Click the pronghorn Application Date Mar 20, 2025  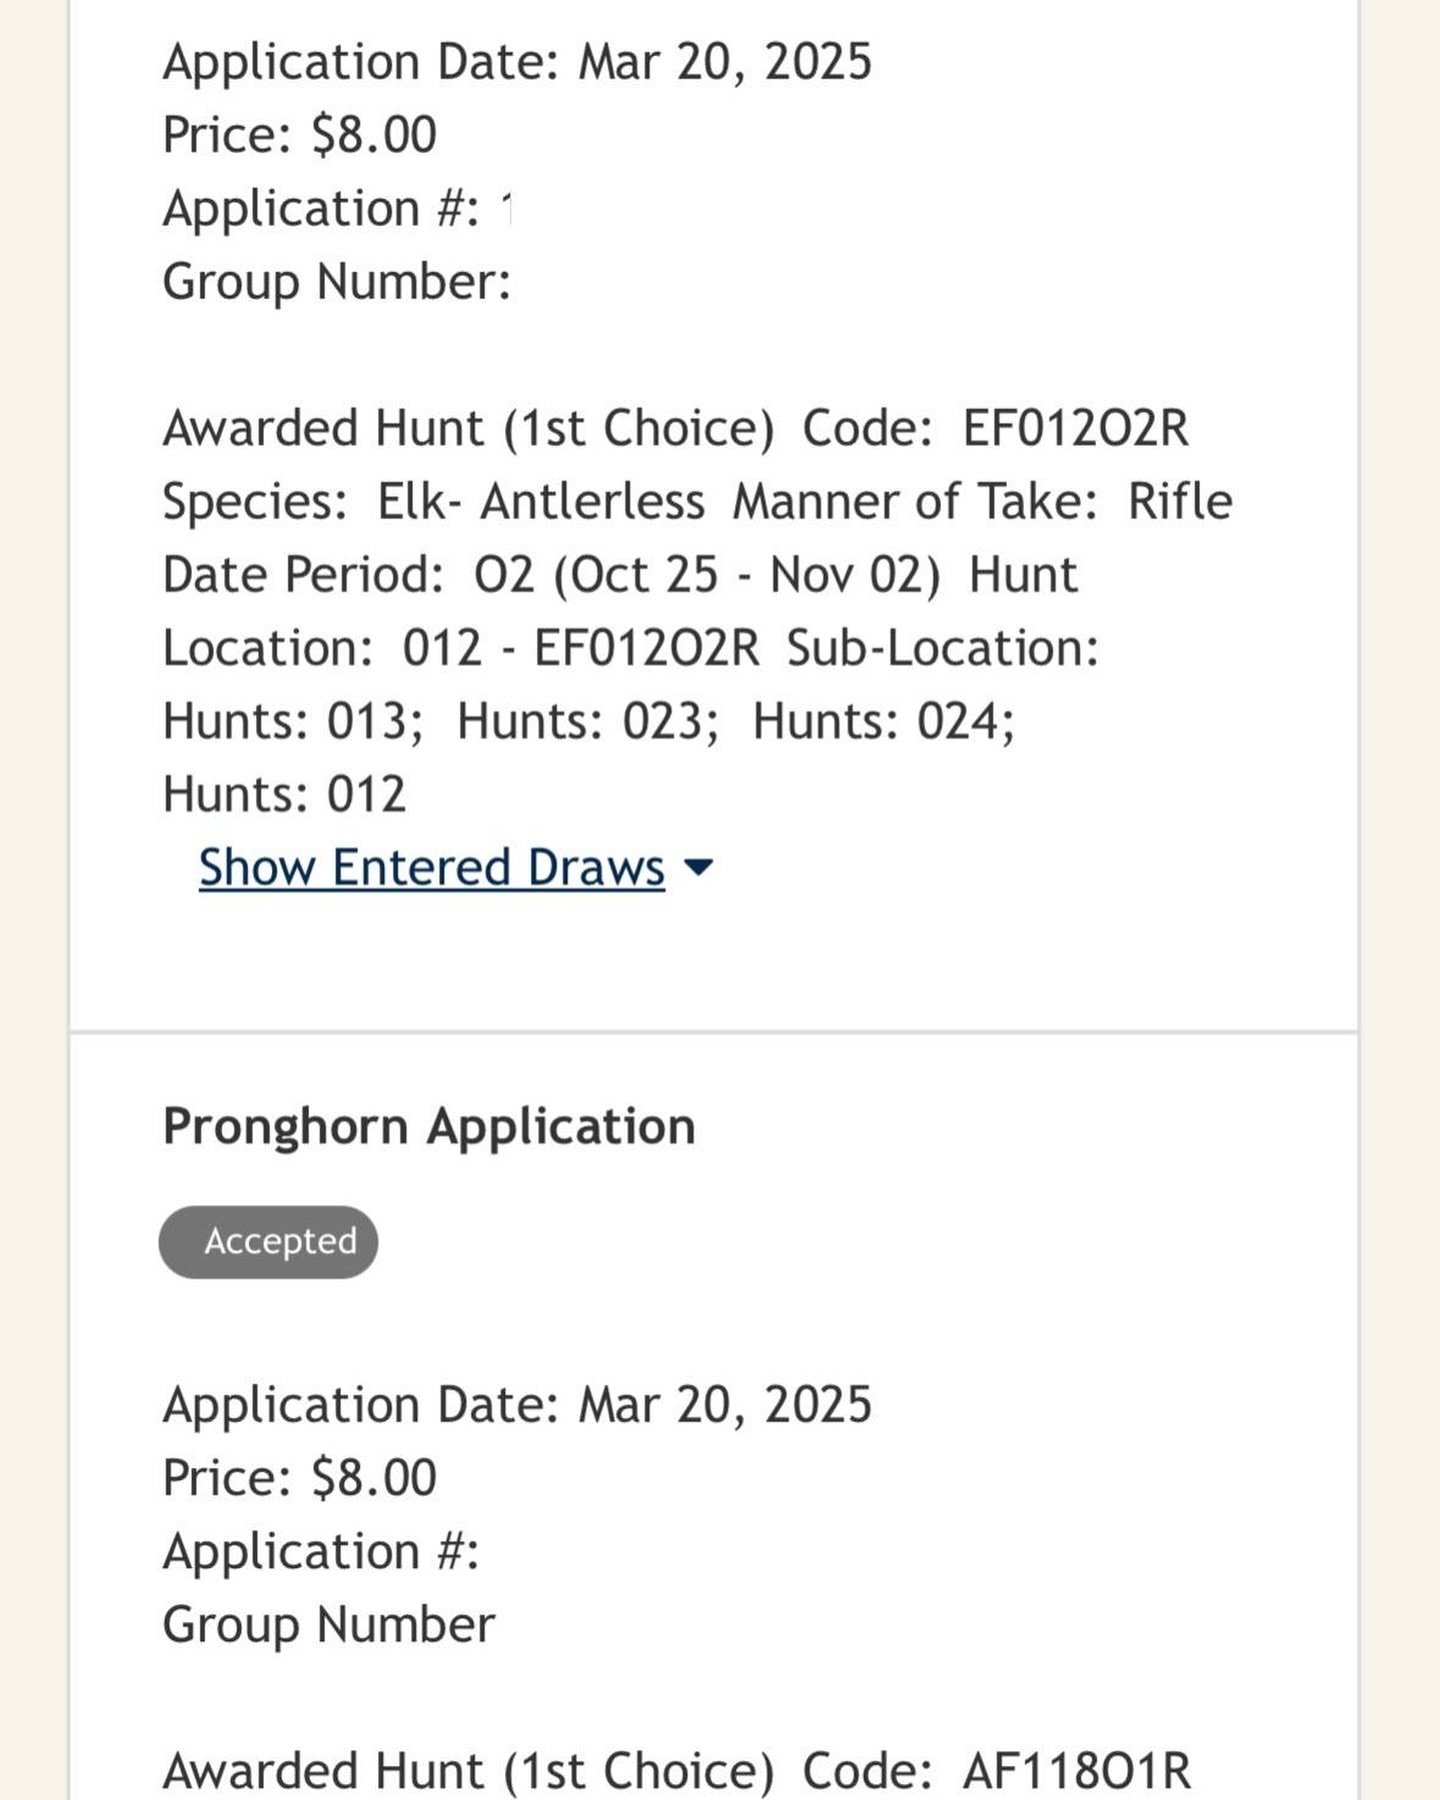(x=517, y=1404)
